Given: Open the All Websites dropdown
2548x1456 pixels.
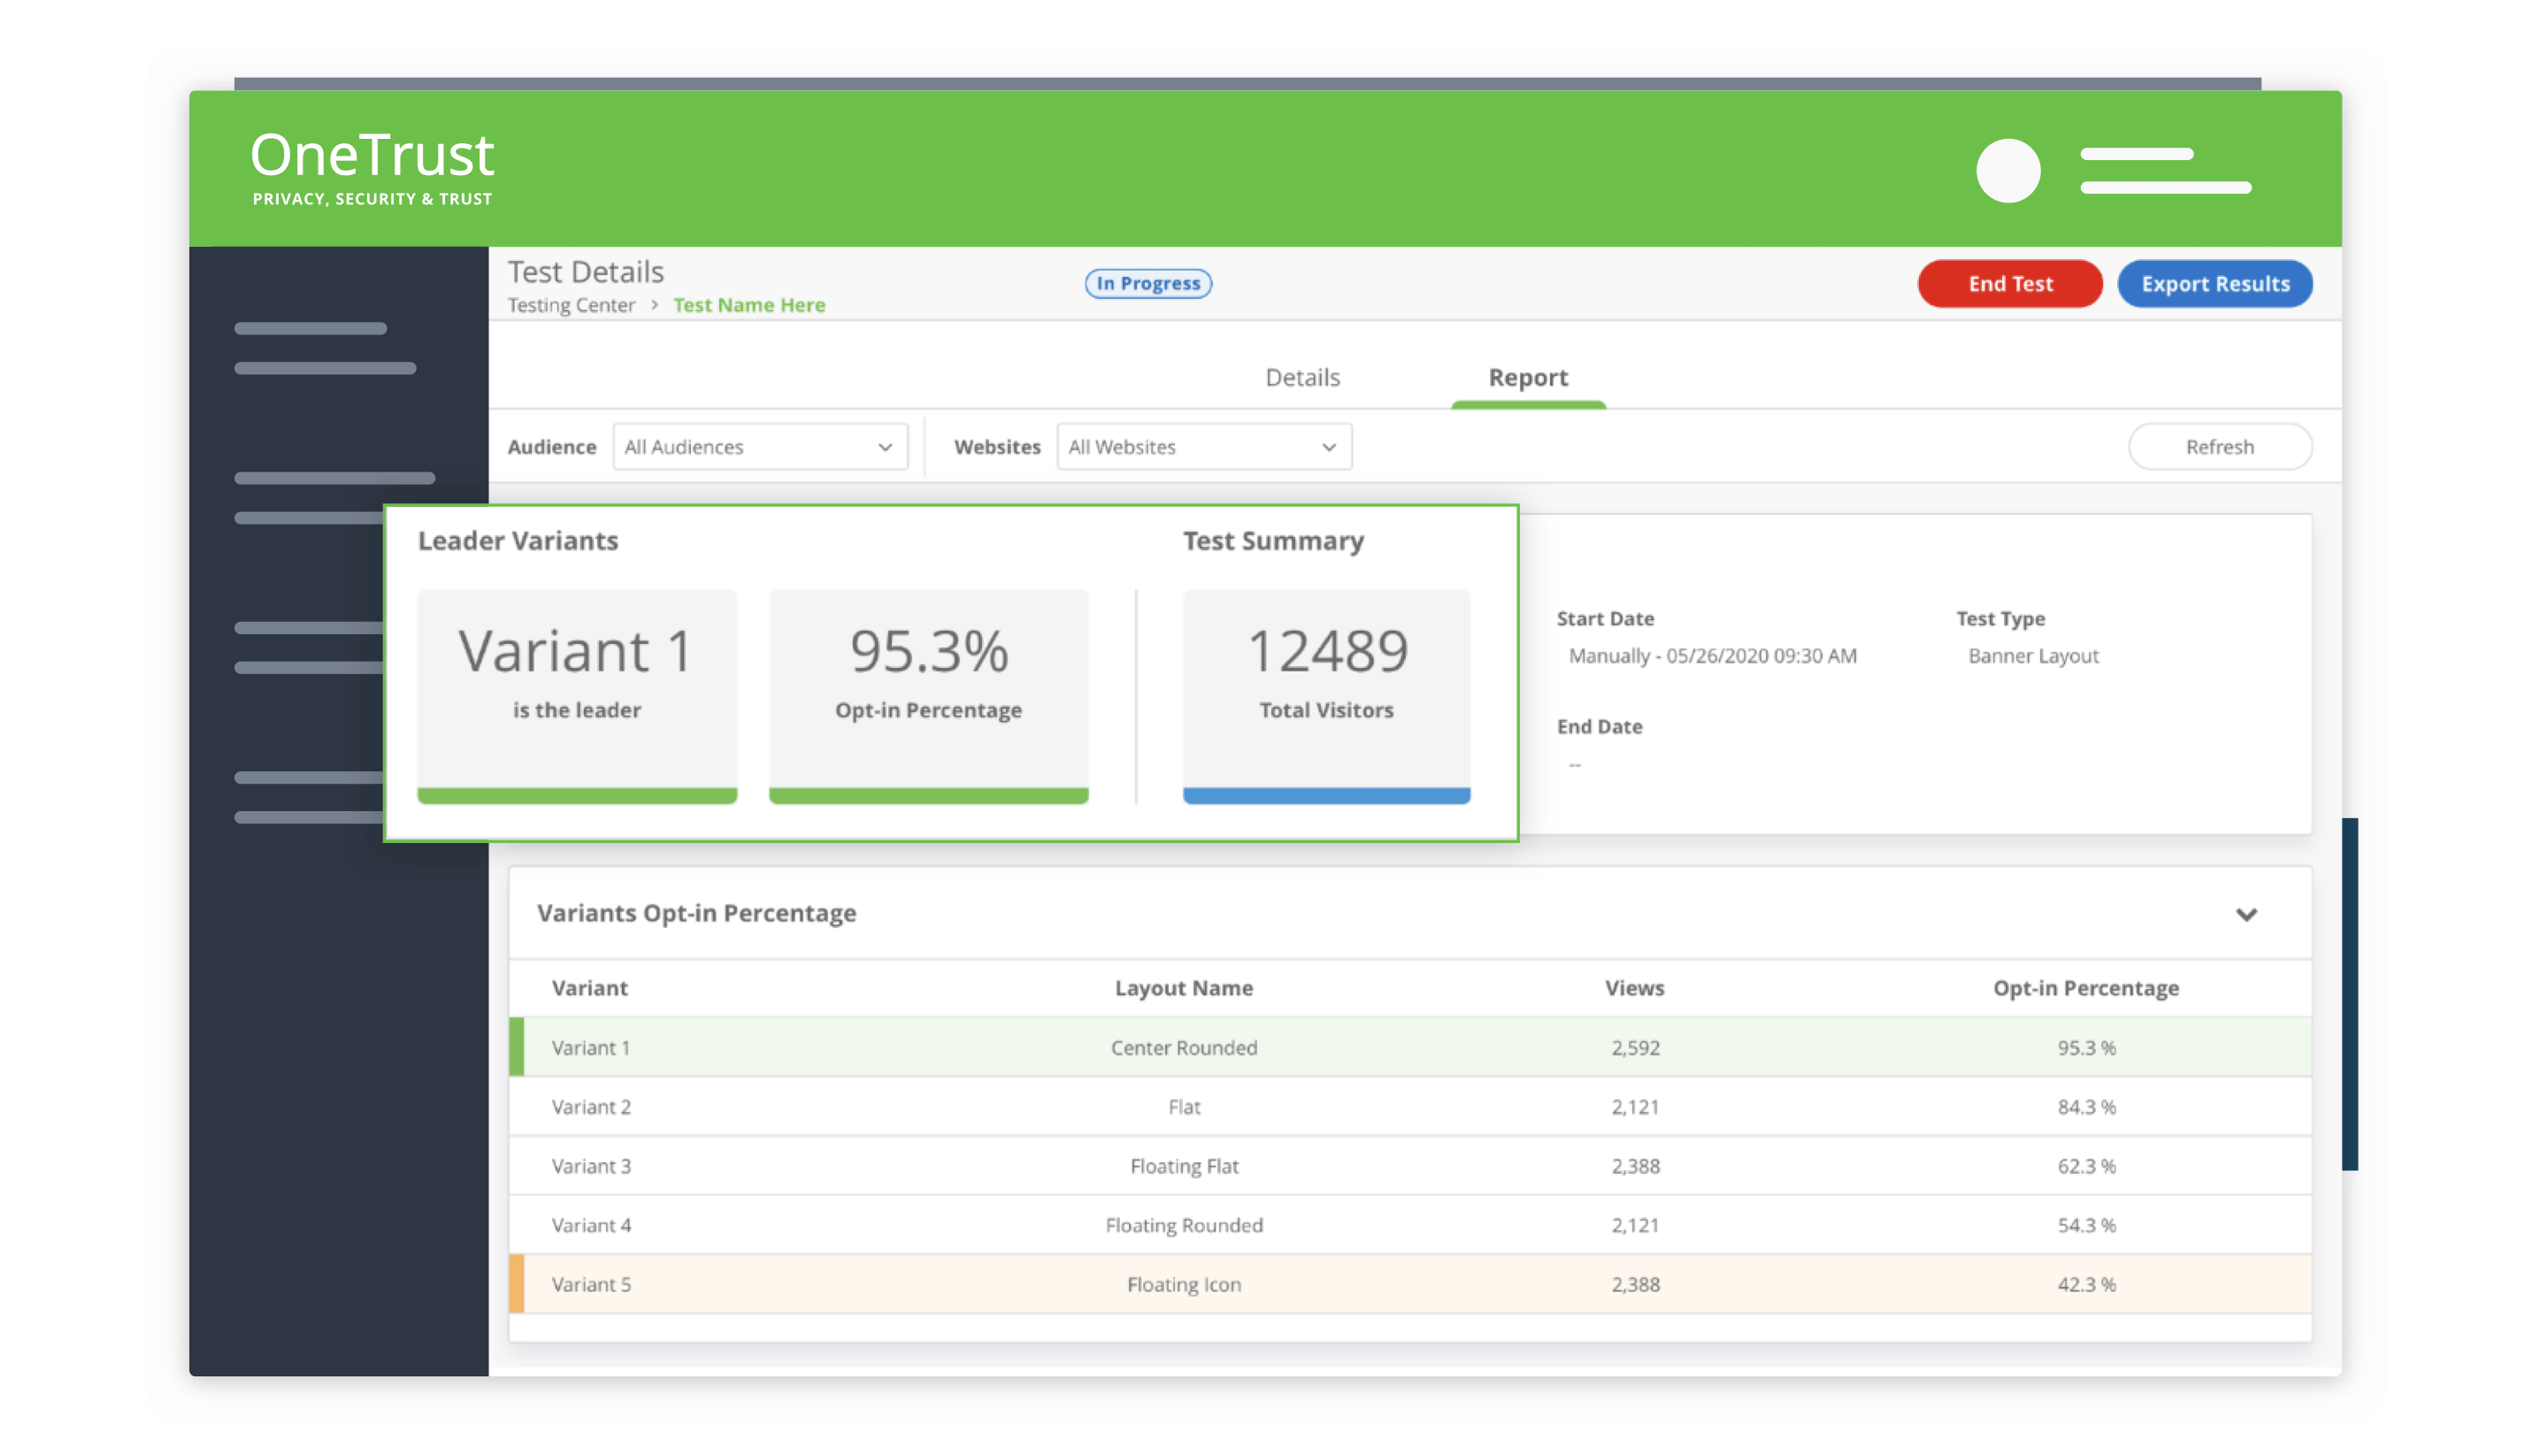Looking at the screenshot, I should 1203,447.
